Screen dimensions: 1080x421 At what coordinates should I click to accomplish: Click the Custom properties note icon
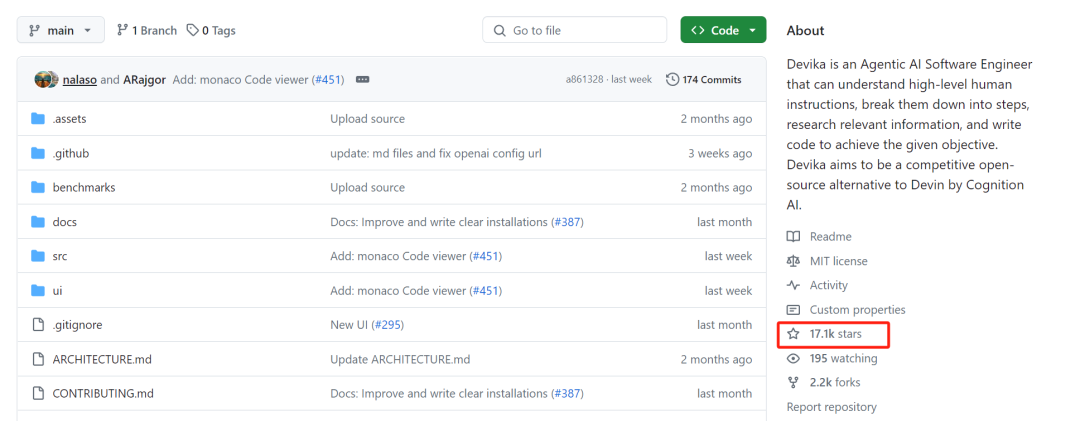tap(793, 310)
